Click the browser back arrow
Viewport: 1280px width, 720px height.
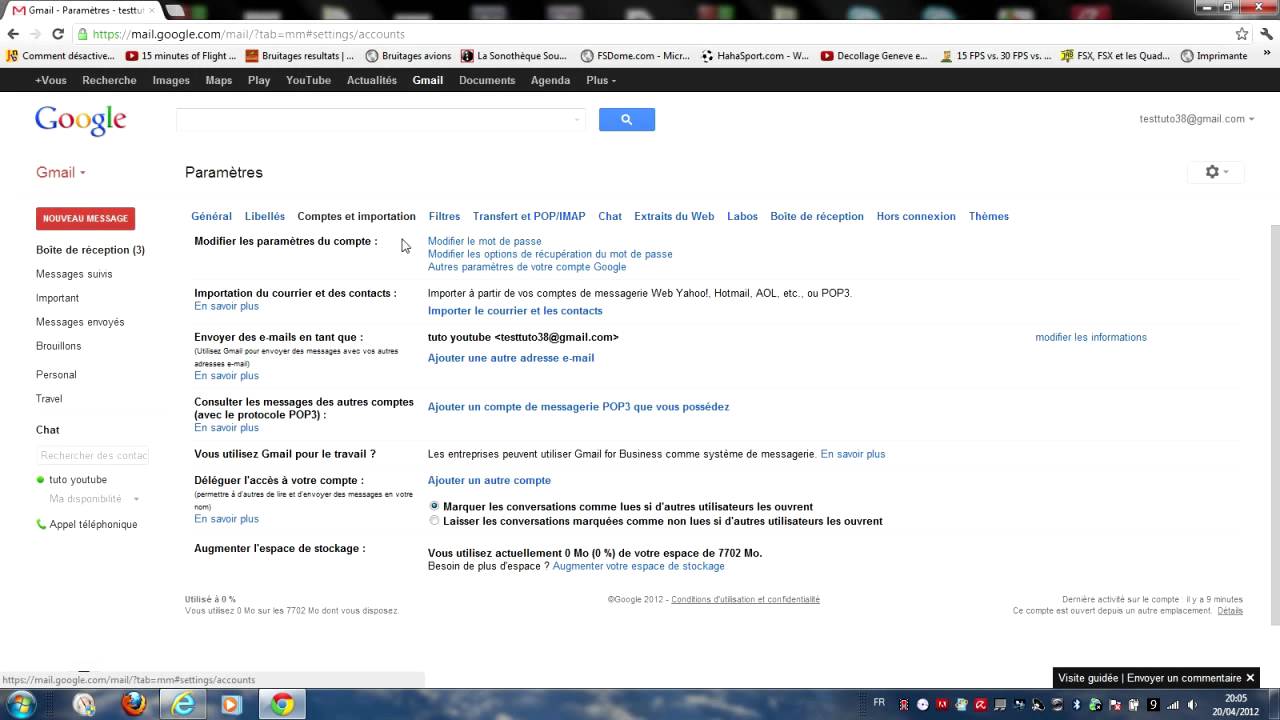tap(13, 34)
